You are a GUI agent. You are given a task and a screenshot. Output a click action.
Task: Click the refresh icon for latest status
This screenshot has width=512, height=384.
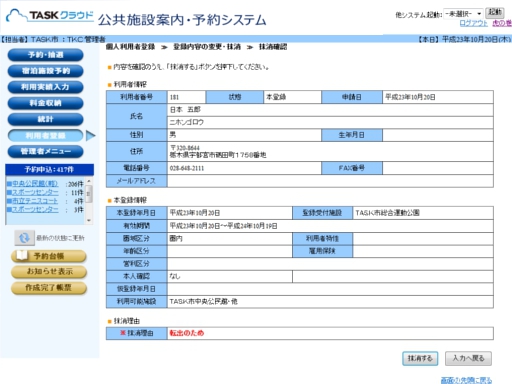coord(24,238)
